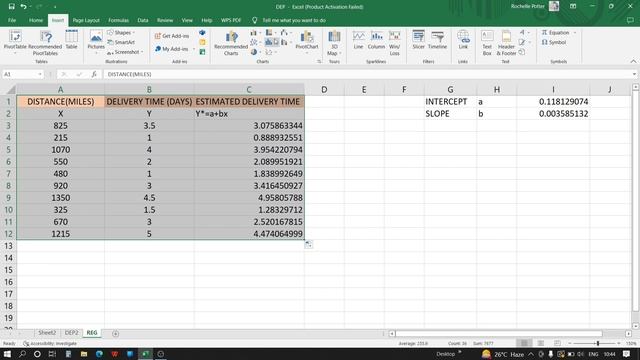Click the Slicer filter icon
The width and height of the screenshot is (640, 360).
(418, 40)
